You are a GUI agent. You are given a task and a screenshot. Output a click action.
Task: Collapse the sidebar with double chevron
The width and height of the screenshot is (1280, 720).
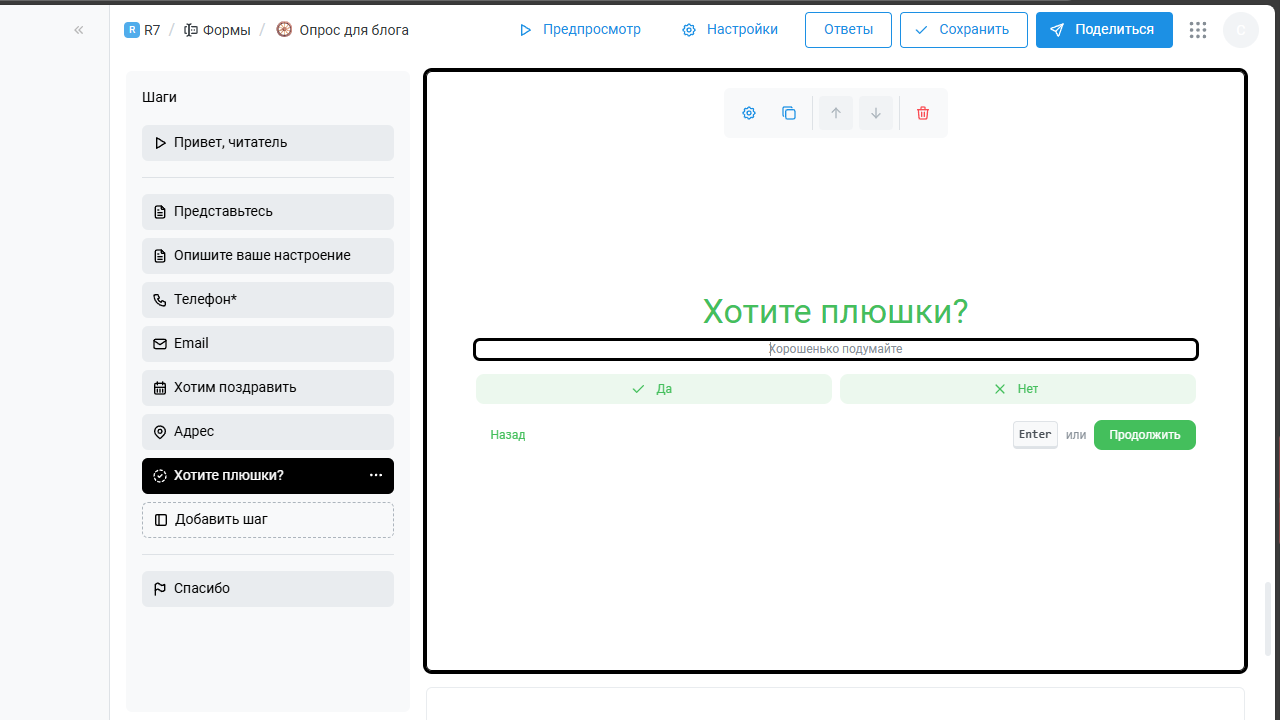click(x=78, y=30)
